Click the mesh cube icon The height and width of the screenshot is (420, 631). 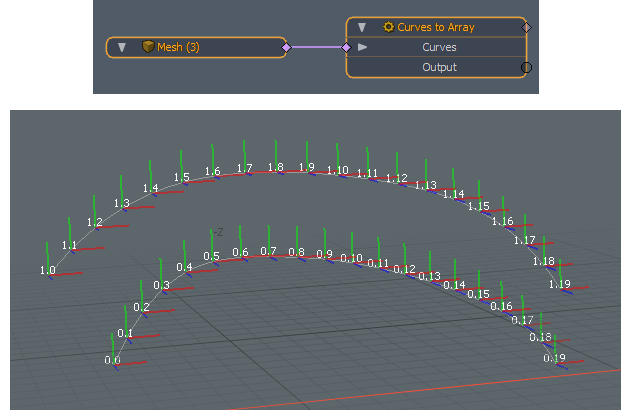(x=147, y=47)
